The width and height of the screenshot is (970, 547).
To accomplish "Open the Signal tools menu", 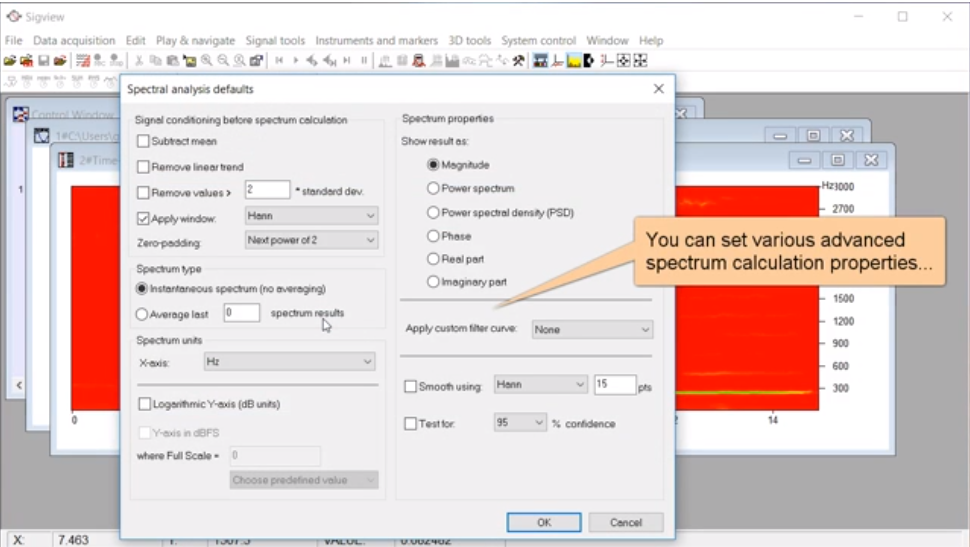I will [x=275, y=41].
